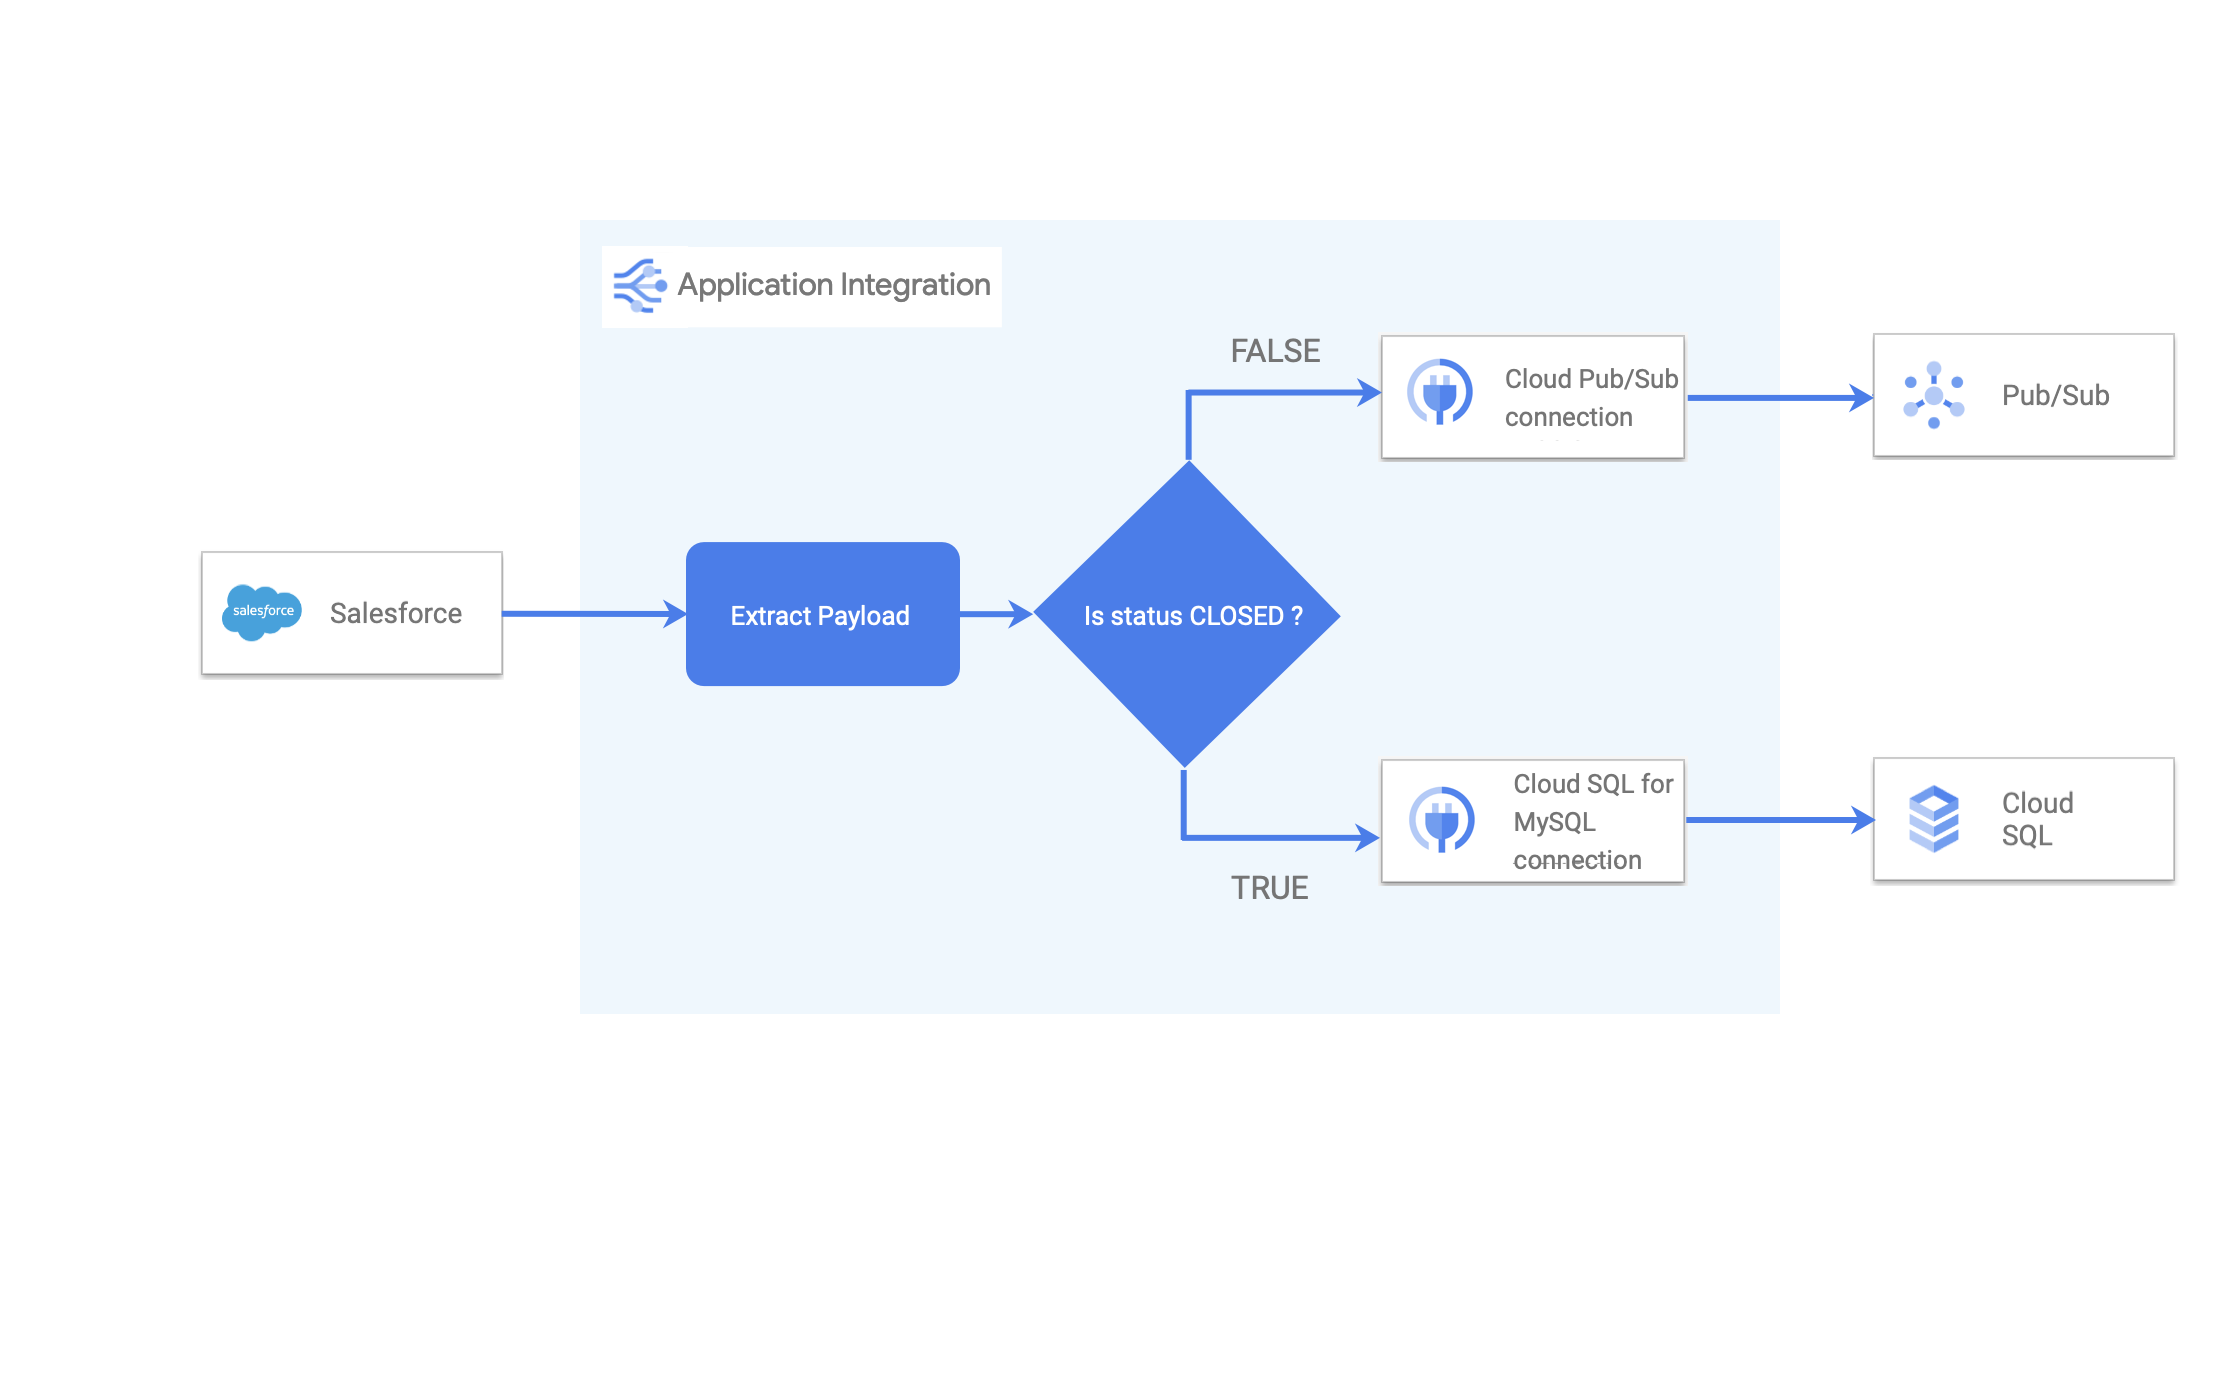Screen dimensions: 2230x1394
Task: Click the Salesforce icon inside its node
Action: (x=262, y=613)
